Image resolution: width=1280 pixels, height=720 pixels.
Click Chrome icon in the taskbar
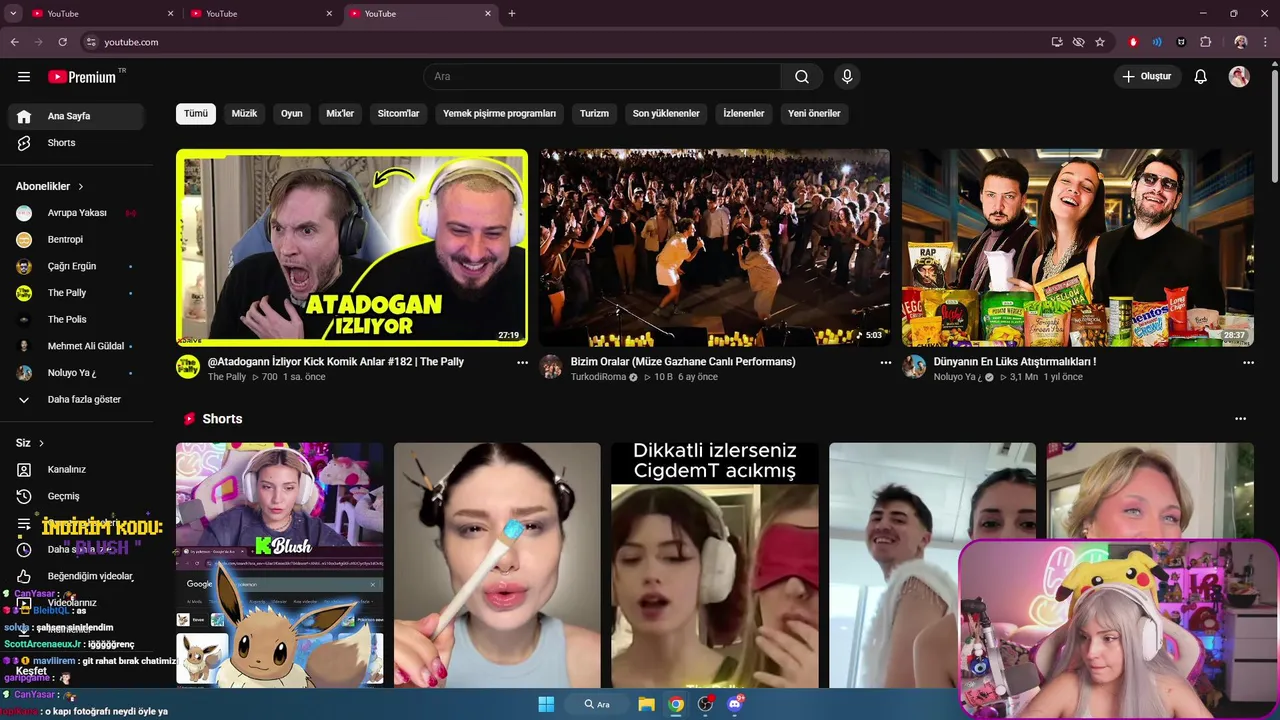677,704
